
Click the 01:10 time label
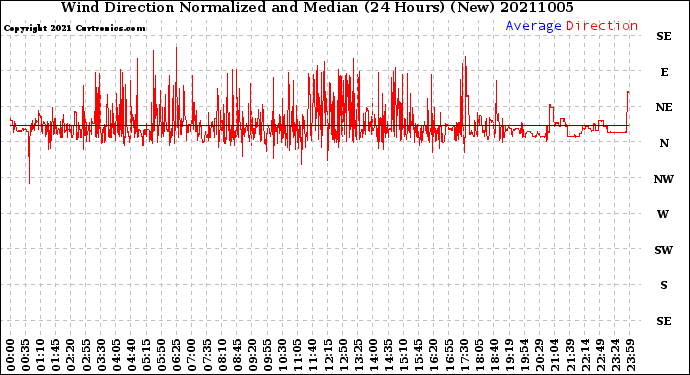(41, 355)
